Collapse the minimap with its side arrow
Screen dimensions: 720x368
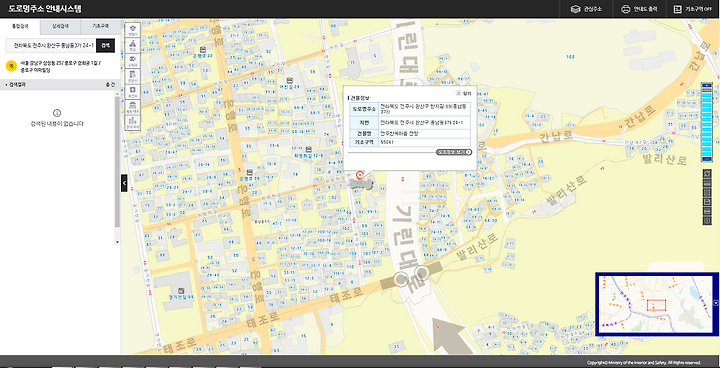pos(716,303)
